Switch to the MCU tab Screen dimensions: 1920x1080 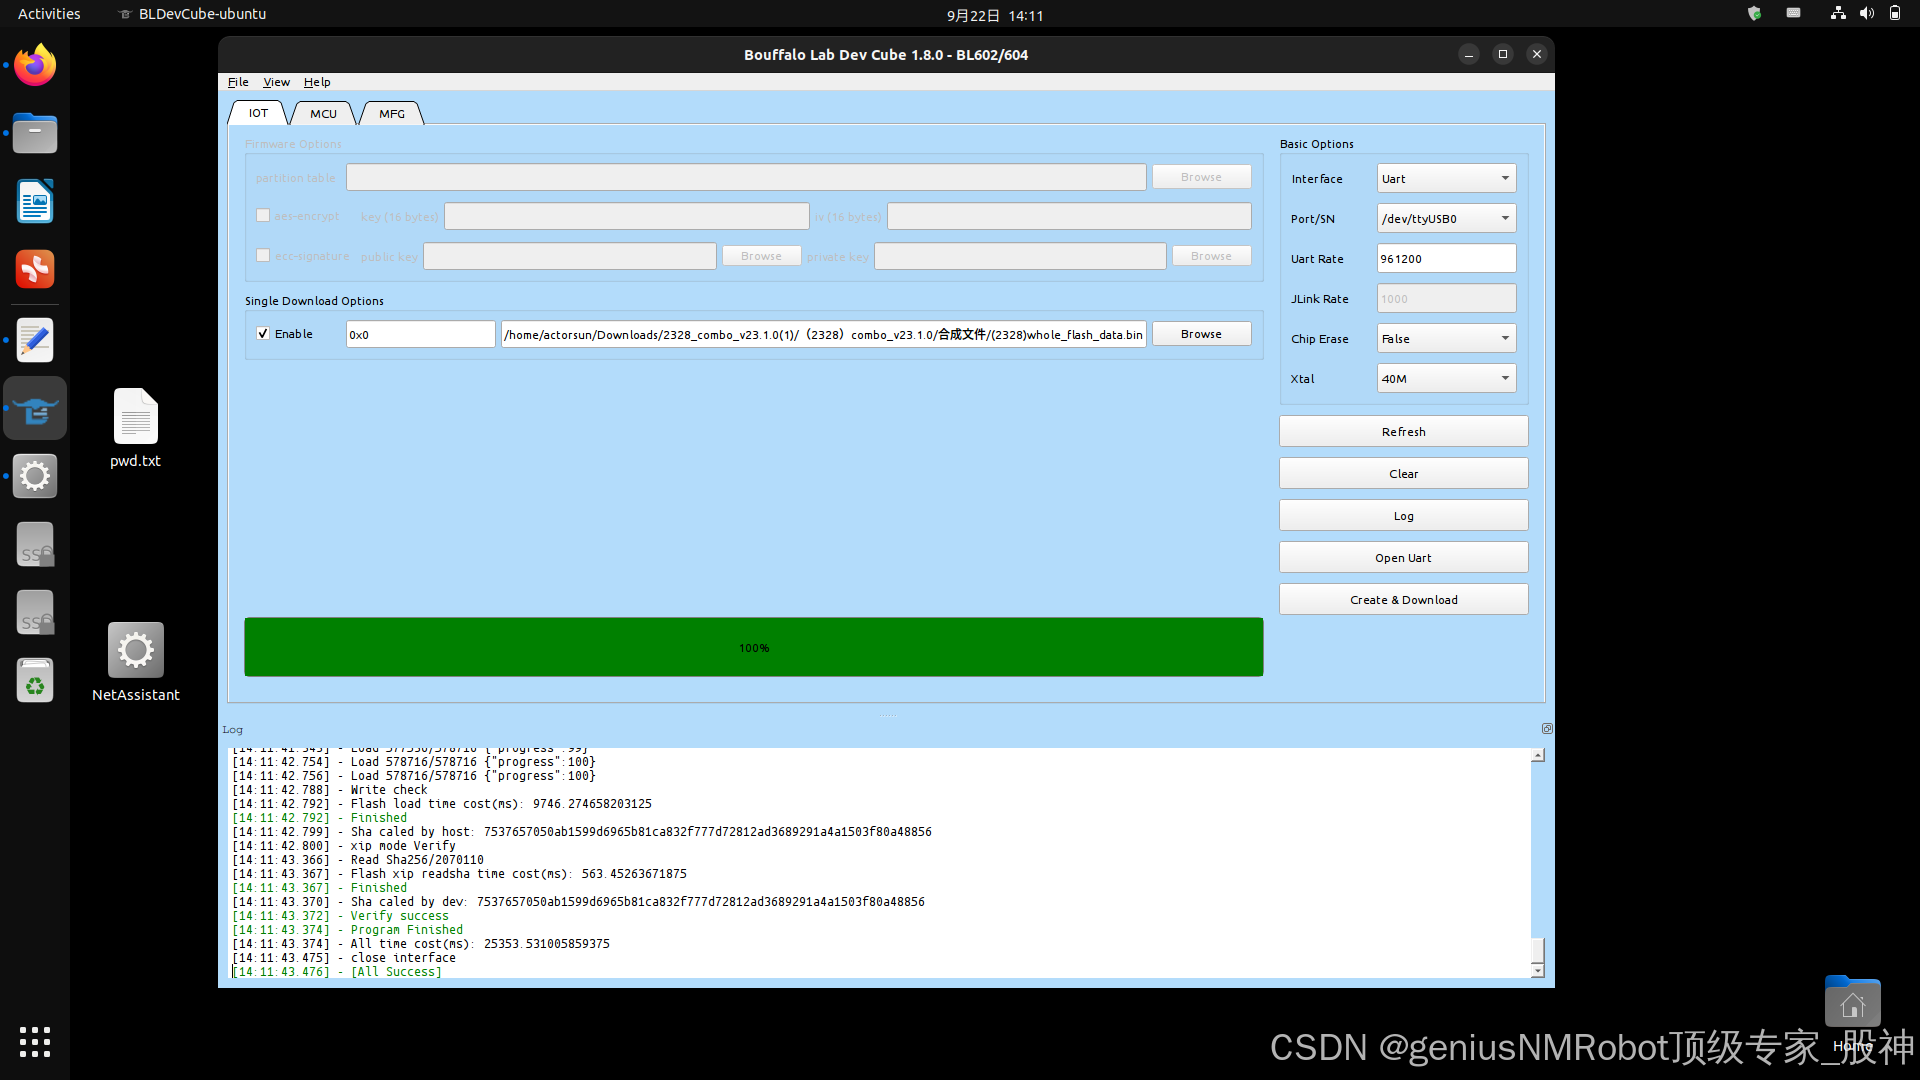(323, 114)
